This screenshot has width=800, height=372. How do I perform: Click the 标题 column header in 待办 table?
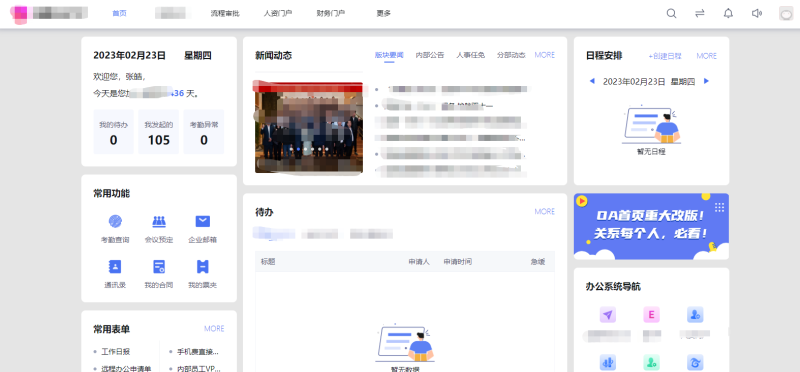click(x=268, y=262)
